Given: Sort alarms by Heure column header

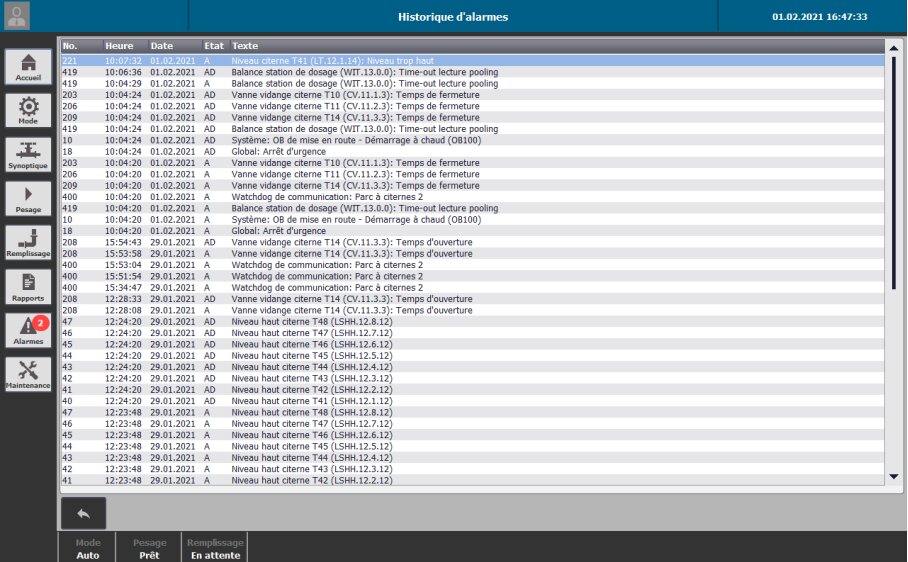Looking at the screenshot, I should [124, 46].
